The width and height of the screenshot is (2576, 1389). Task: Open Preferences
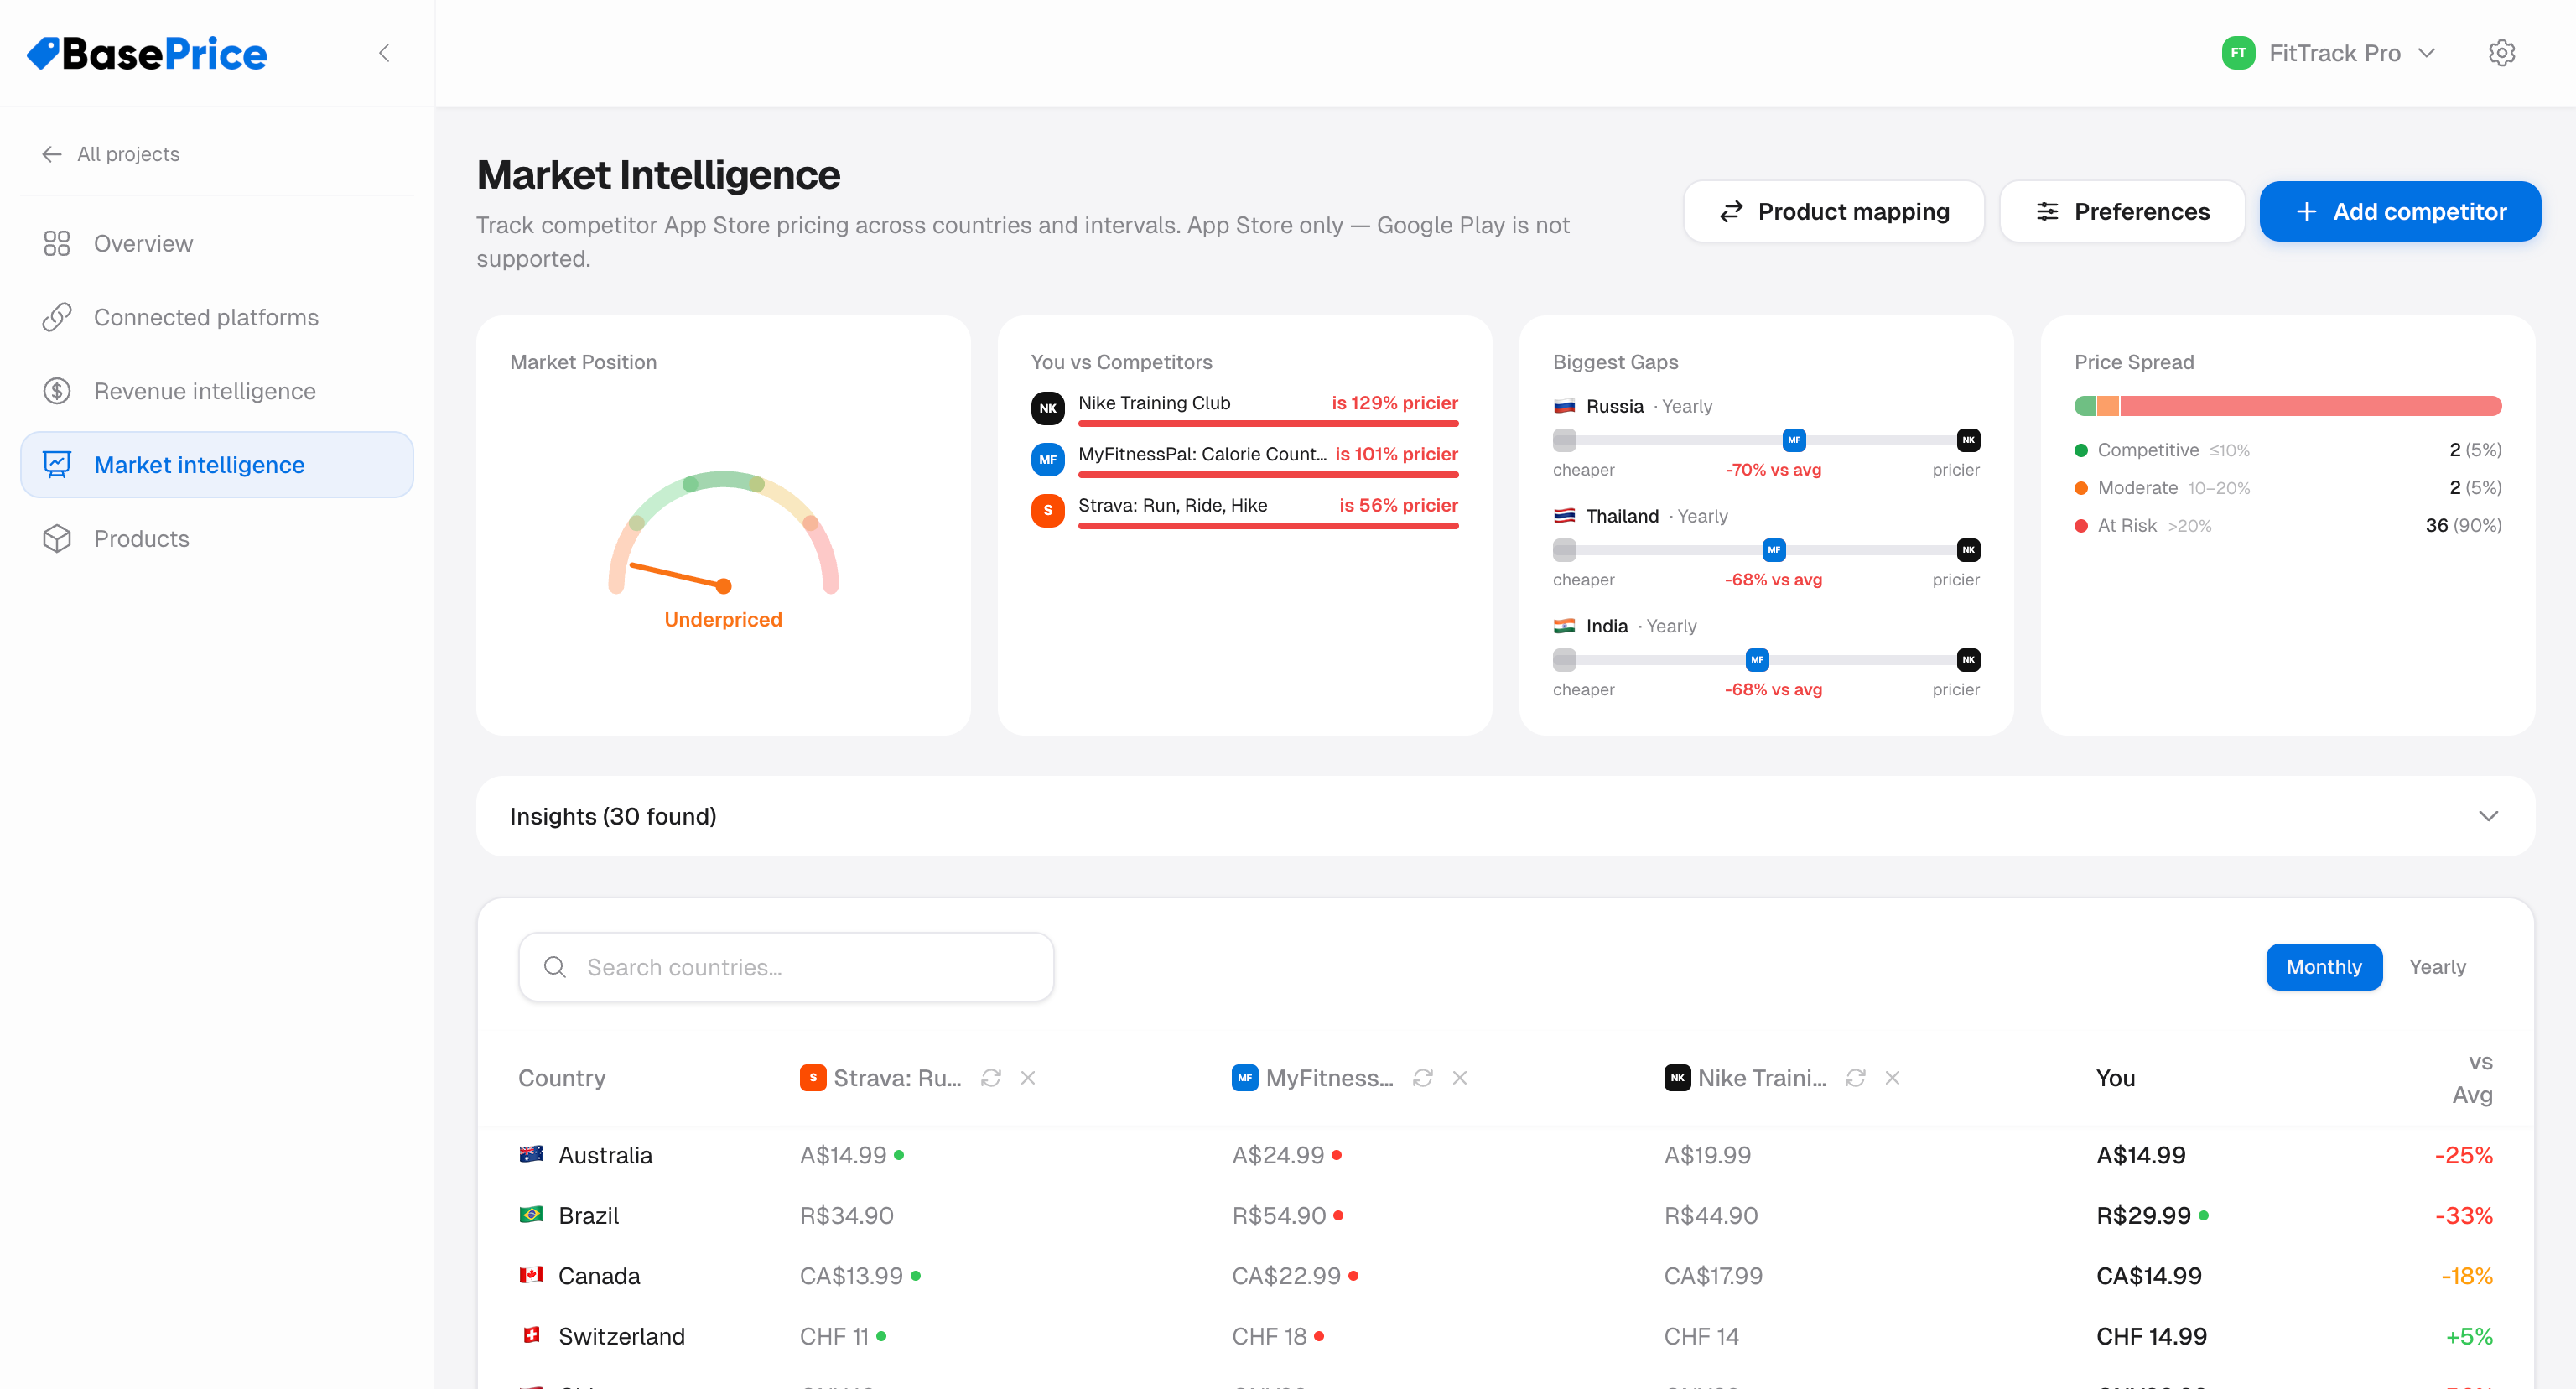coord(2122,211)
